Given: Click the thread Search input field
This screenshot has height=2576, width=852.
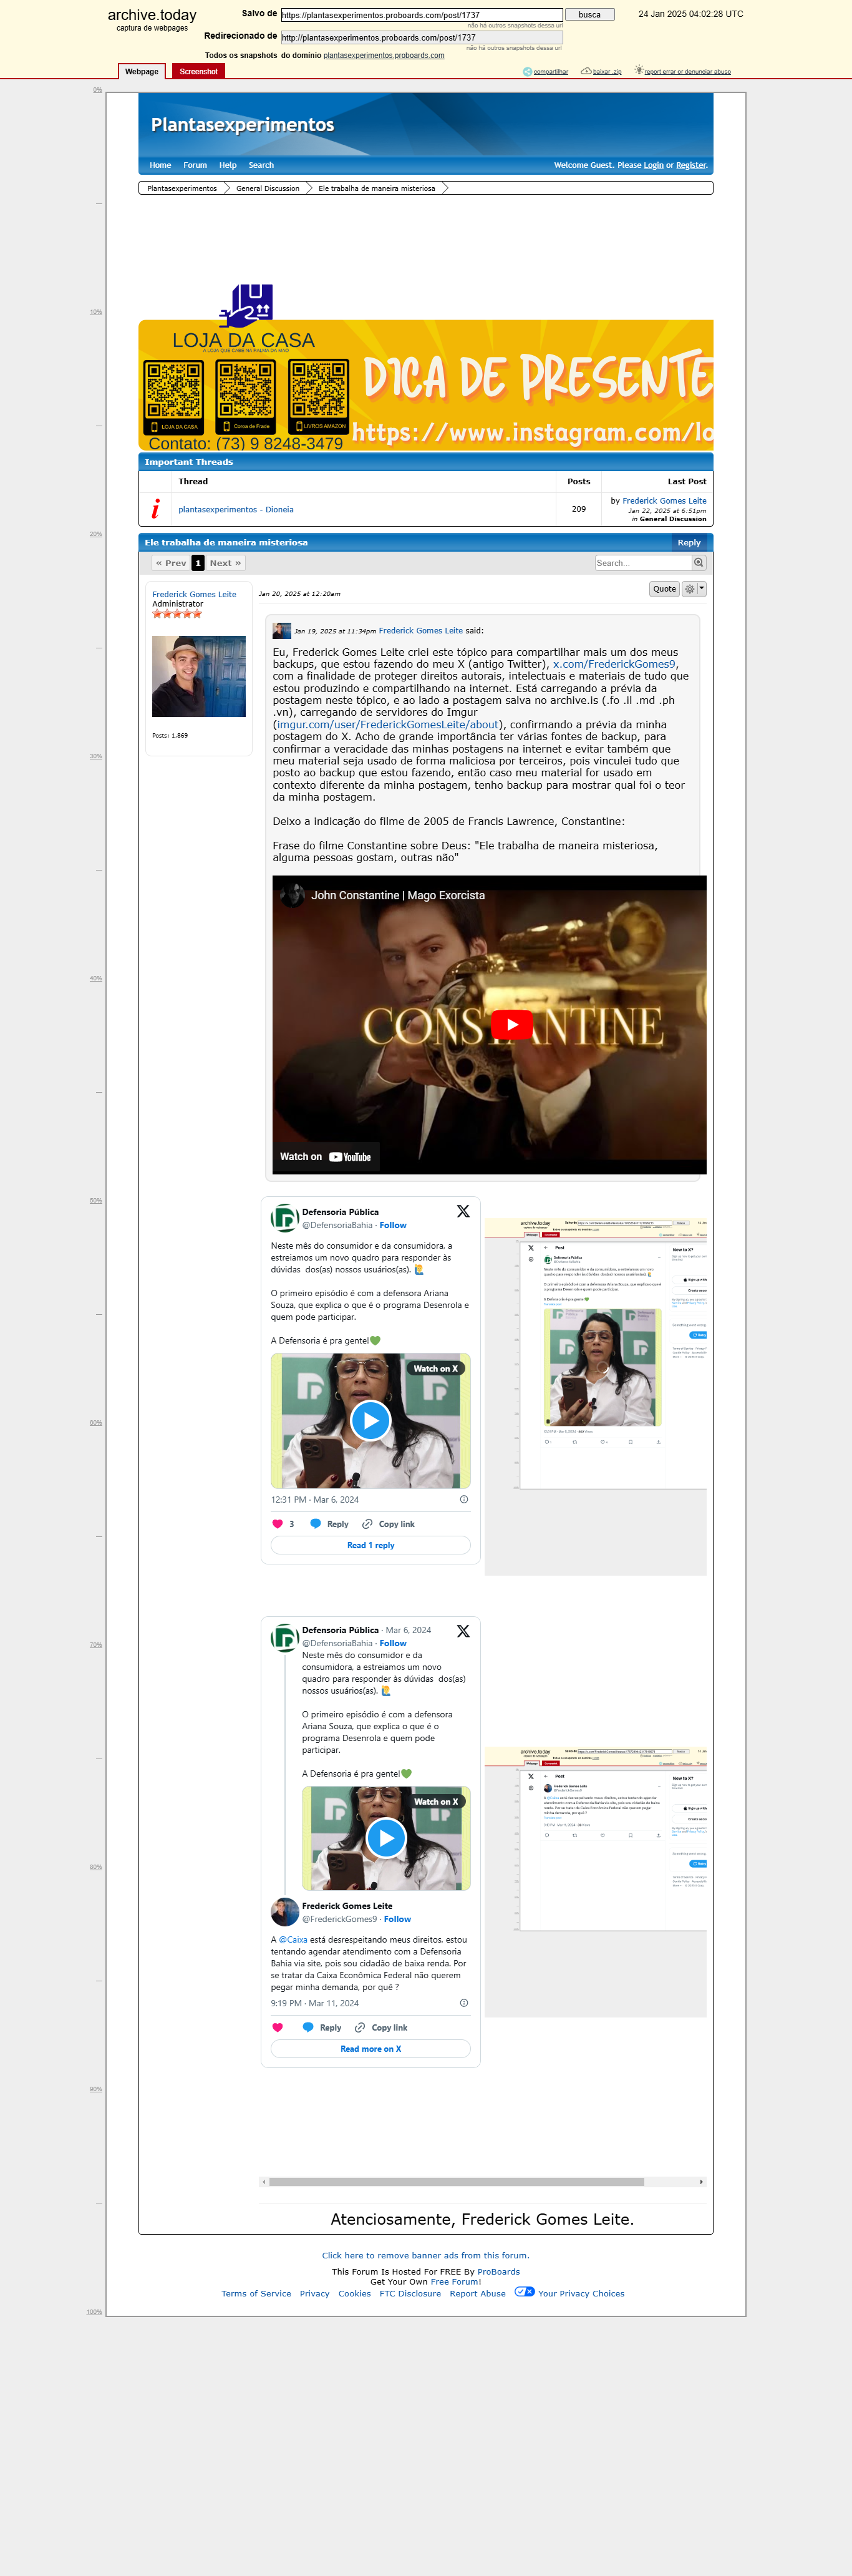Looking at the screenshot, I should [643, 563].
